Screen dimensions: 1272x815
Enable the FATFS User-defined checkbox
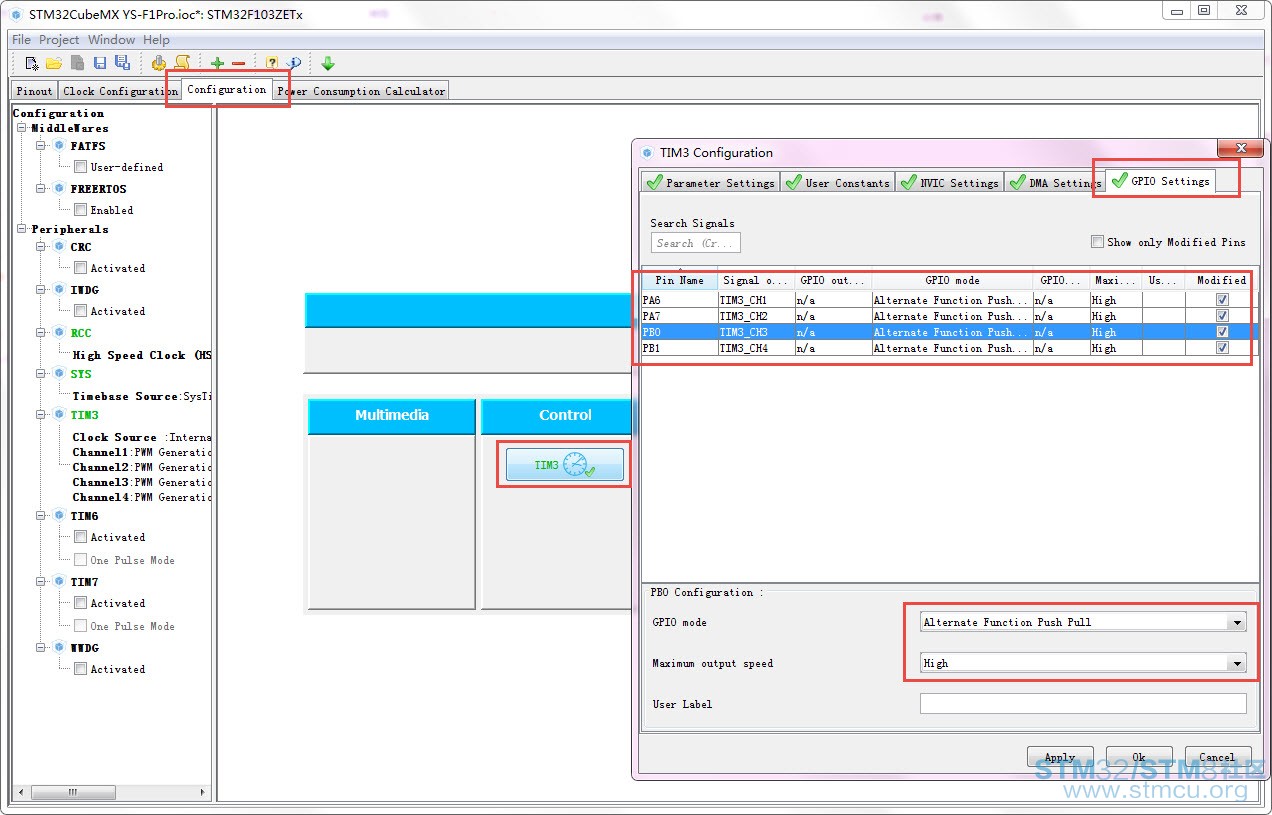click(81, 167)
